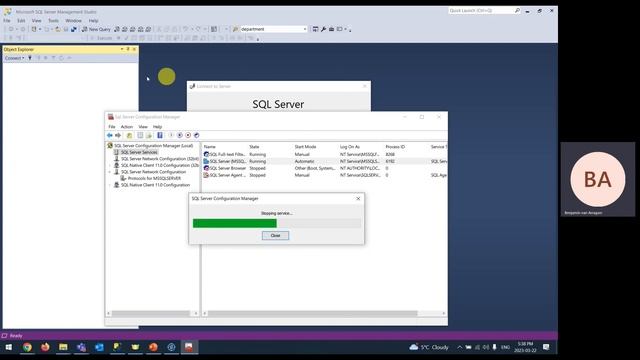Screen dimensions: 640x360
Task: Click the Process ID column header
Action: pyautogui.click(x=406, y=147)
